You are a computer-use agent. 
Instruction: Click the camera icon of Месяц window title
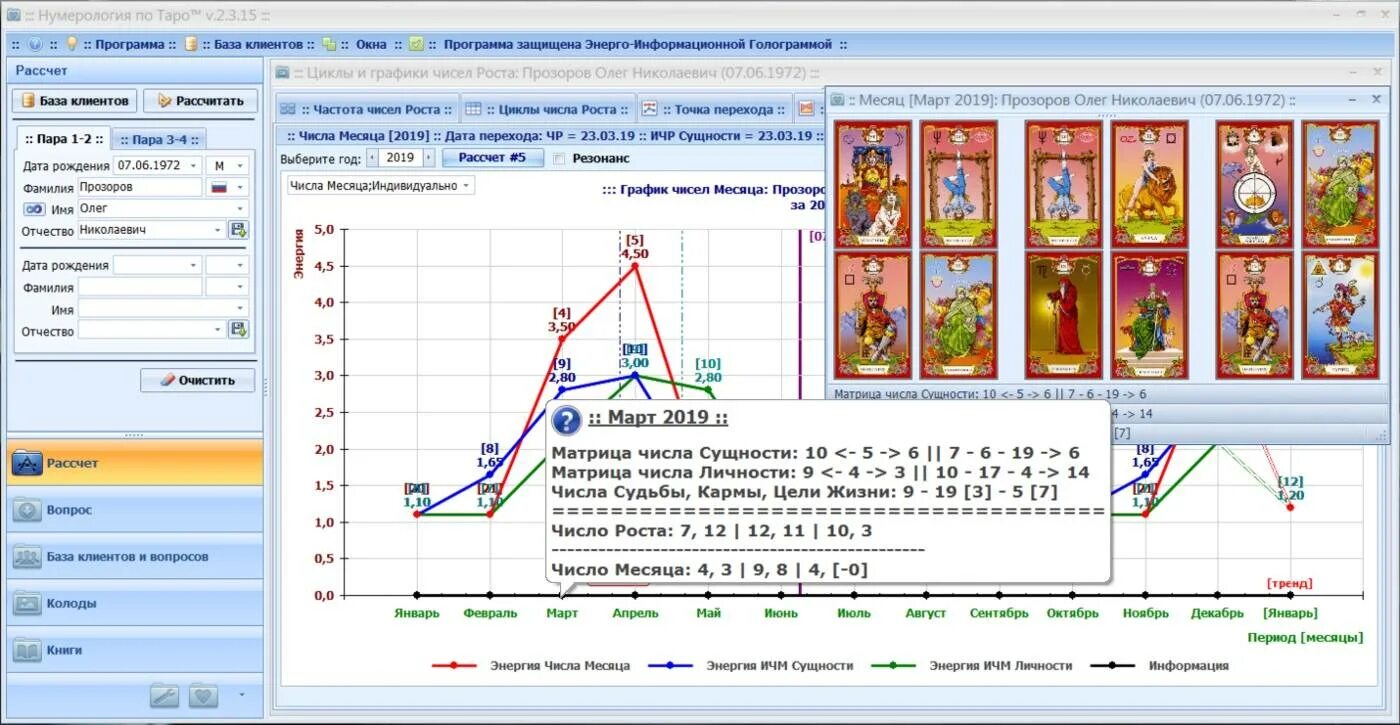click(x=836, y=101)
